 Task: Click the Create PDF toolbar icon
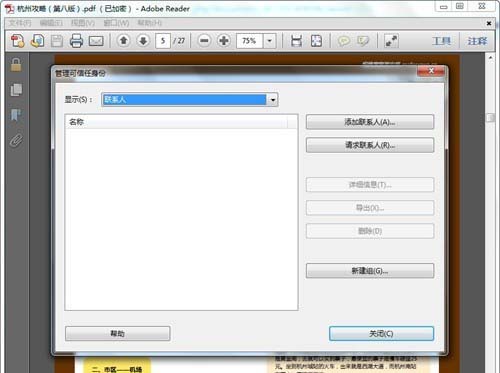[x=17, y=41]
